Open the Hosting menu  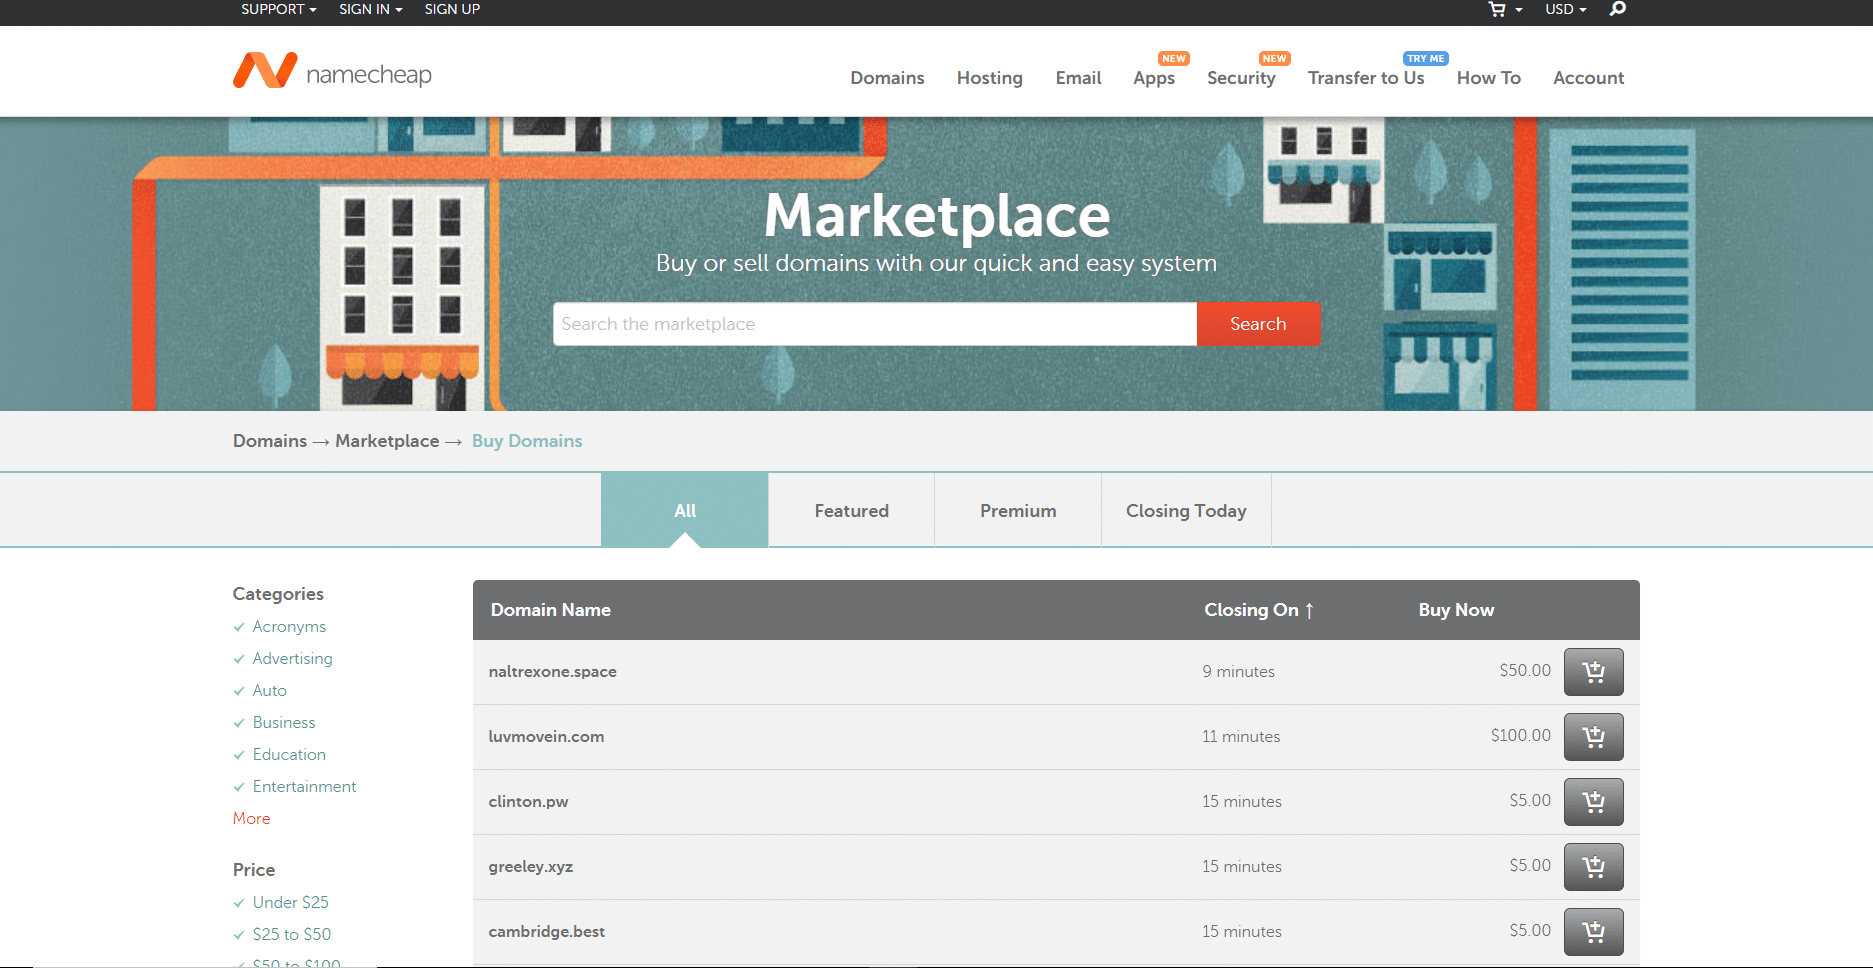pos(990,78)
